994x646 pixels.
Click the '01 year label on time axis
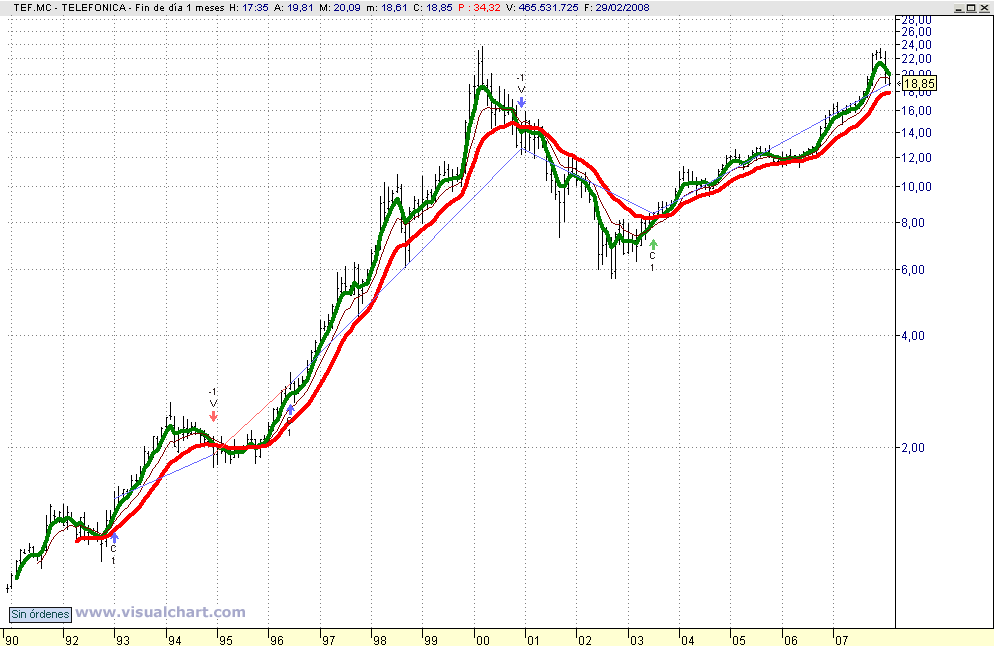point(533,640)
